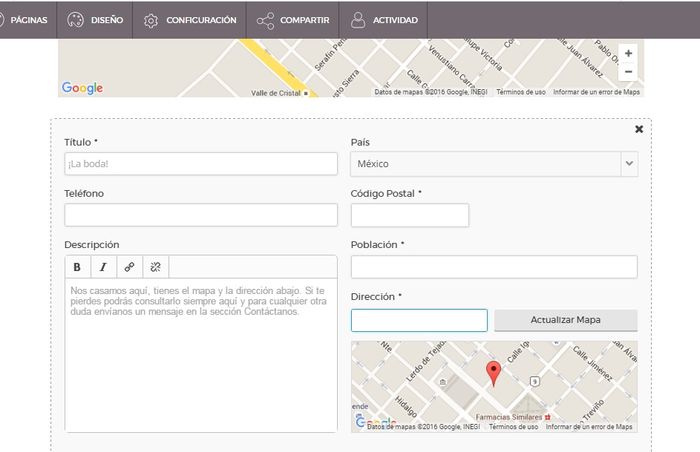Image resolution: width=700 pixels, height=452 pixels.
Task: Focus the Teléfono text field
Action: point(201,215)
